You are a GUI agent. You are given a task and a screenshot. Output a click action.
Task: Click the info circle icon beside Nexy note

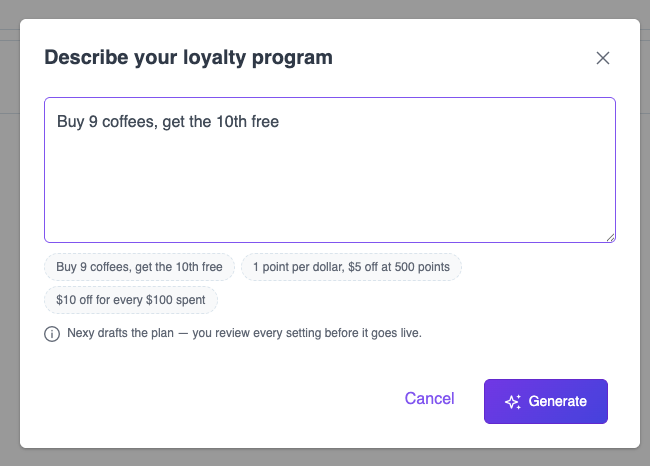(x=52, y=334)
